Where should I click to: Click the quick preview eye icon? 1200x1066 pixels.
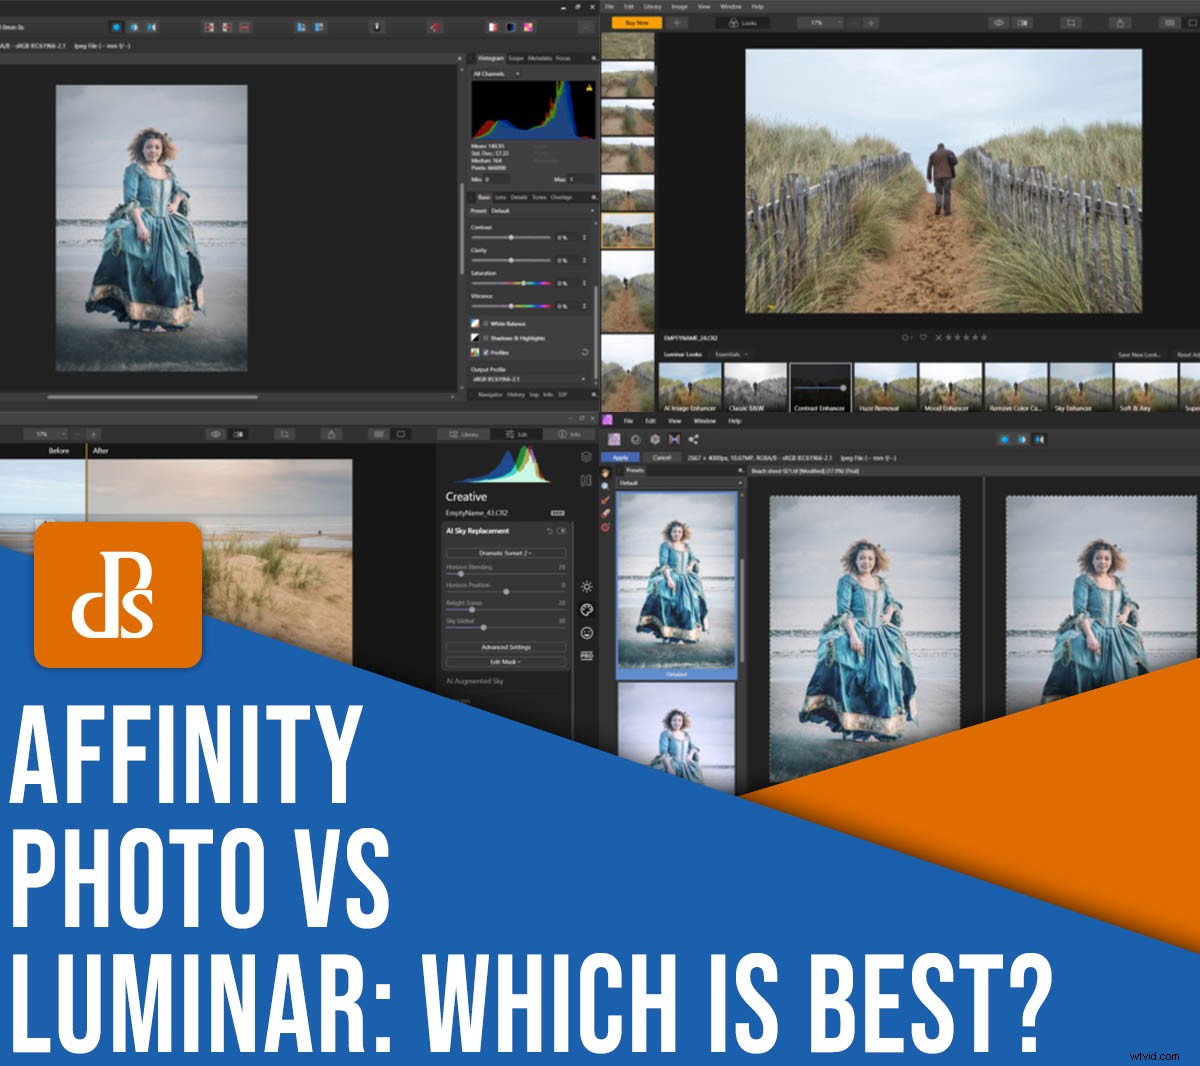[x=999, y=23]
